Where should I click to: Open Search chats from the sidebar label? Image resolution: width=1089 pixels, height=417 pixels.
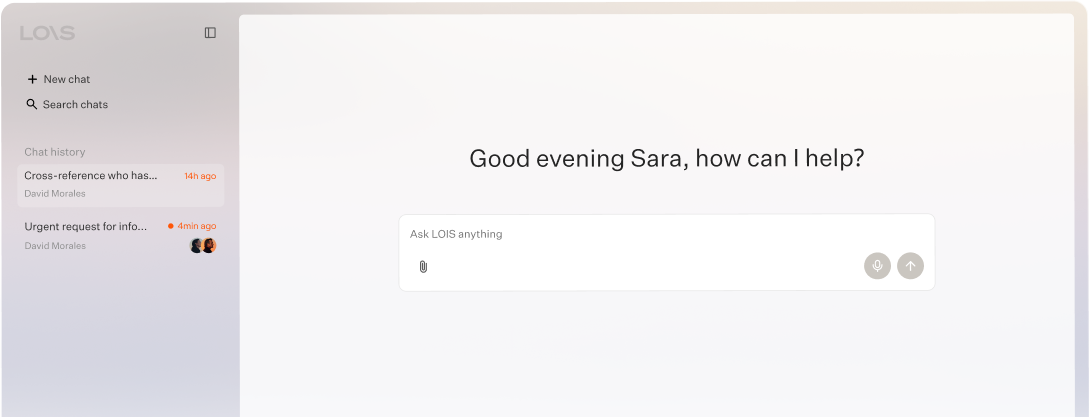click(75, 104)
